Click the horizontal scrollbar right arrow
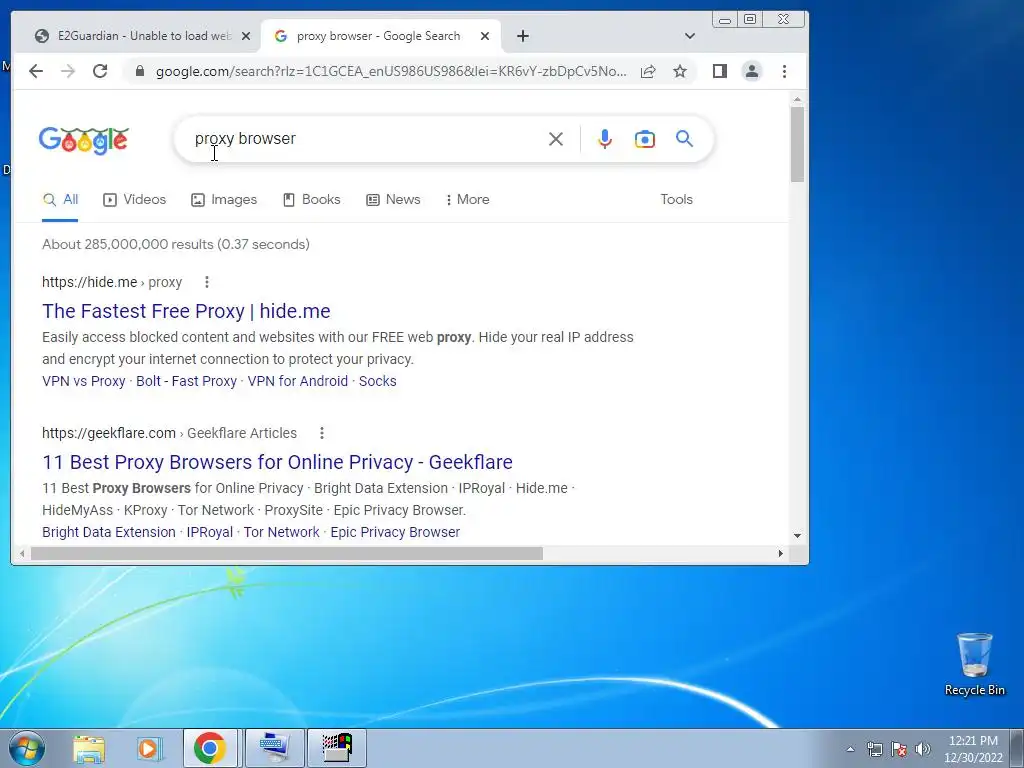The height and width of the screenshot is (768, 1024). coord(780,554)
